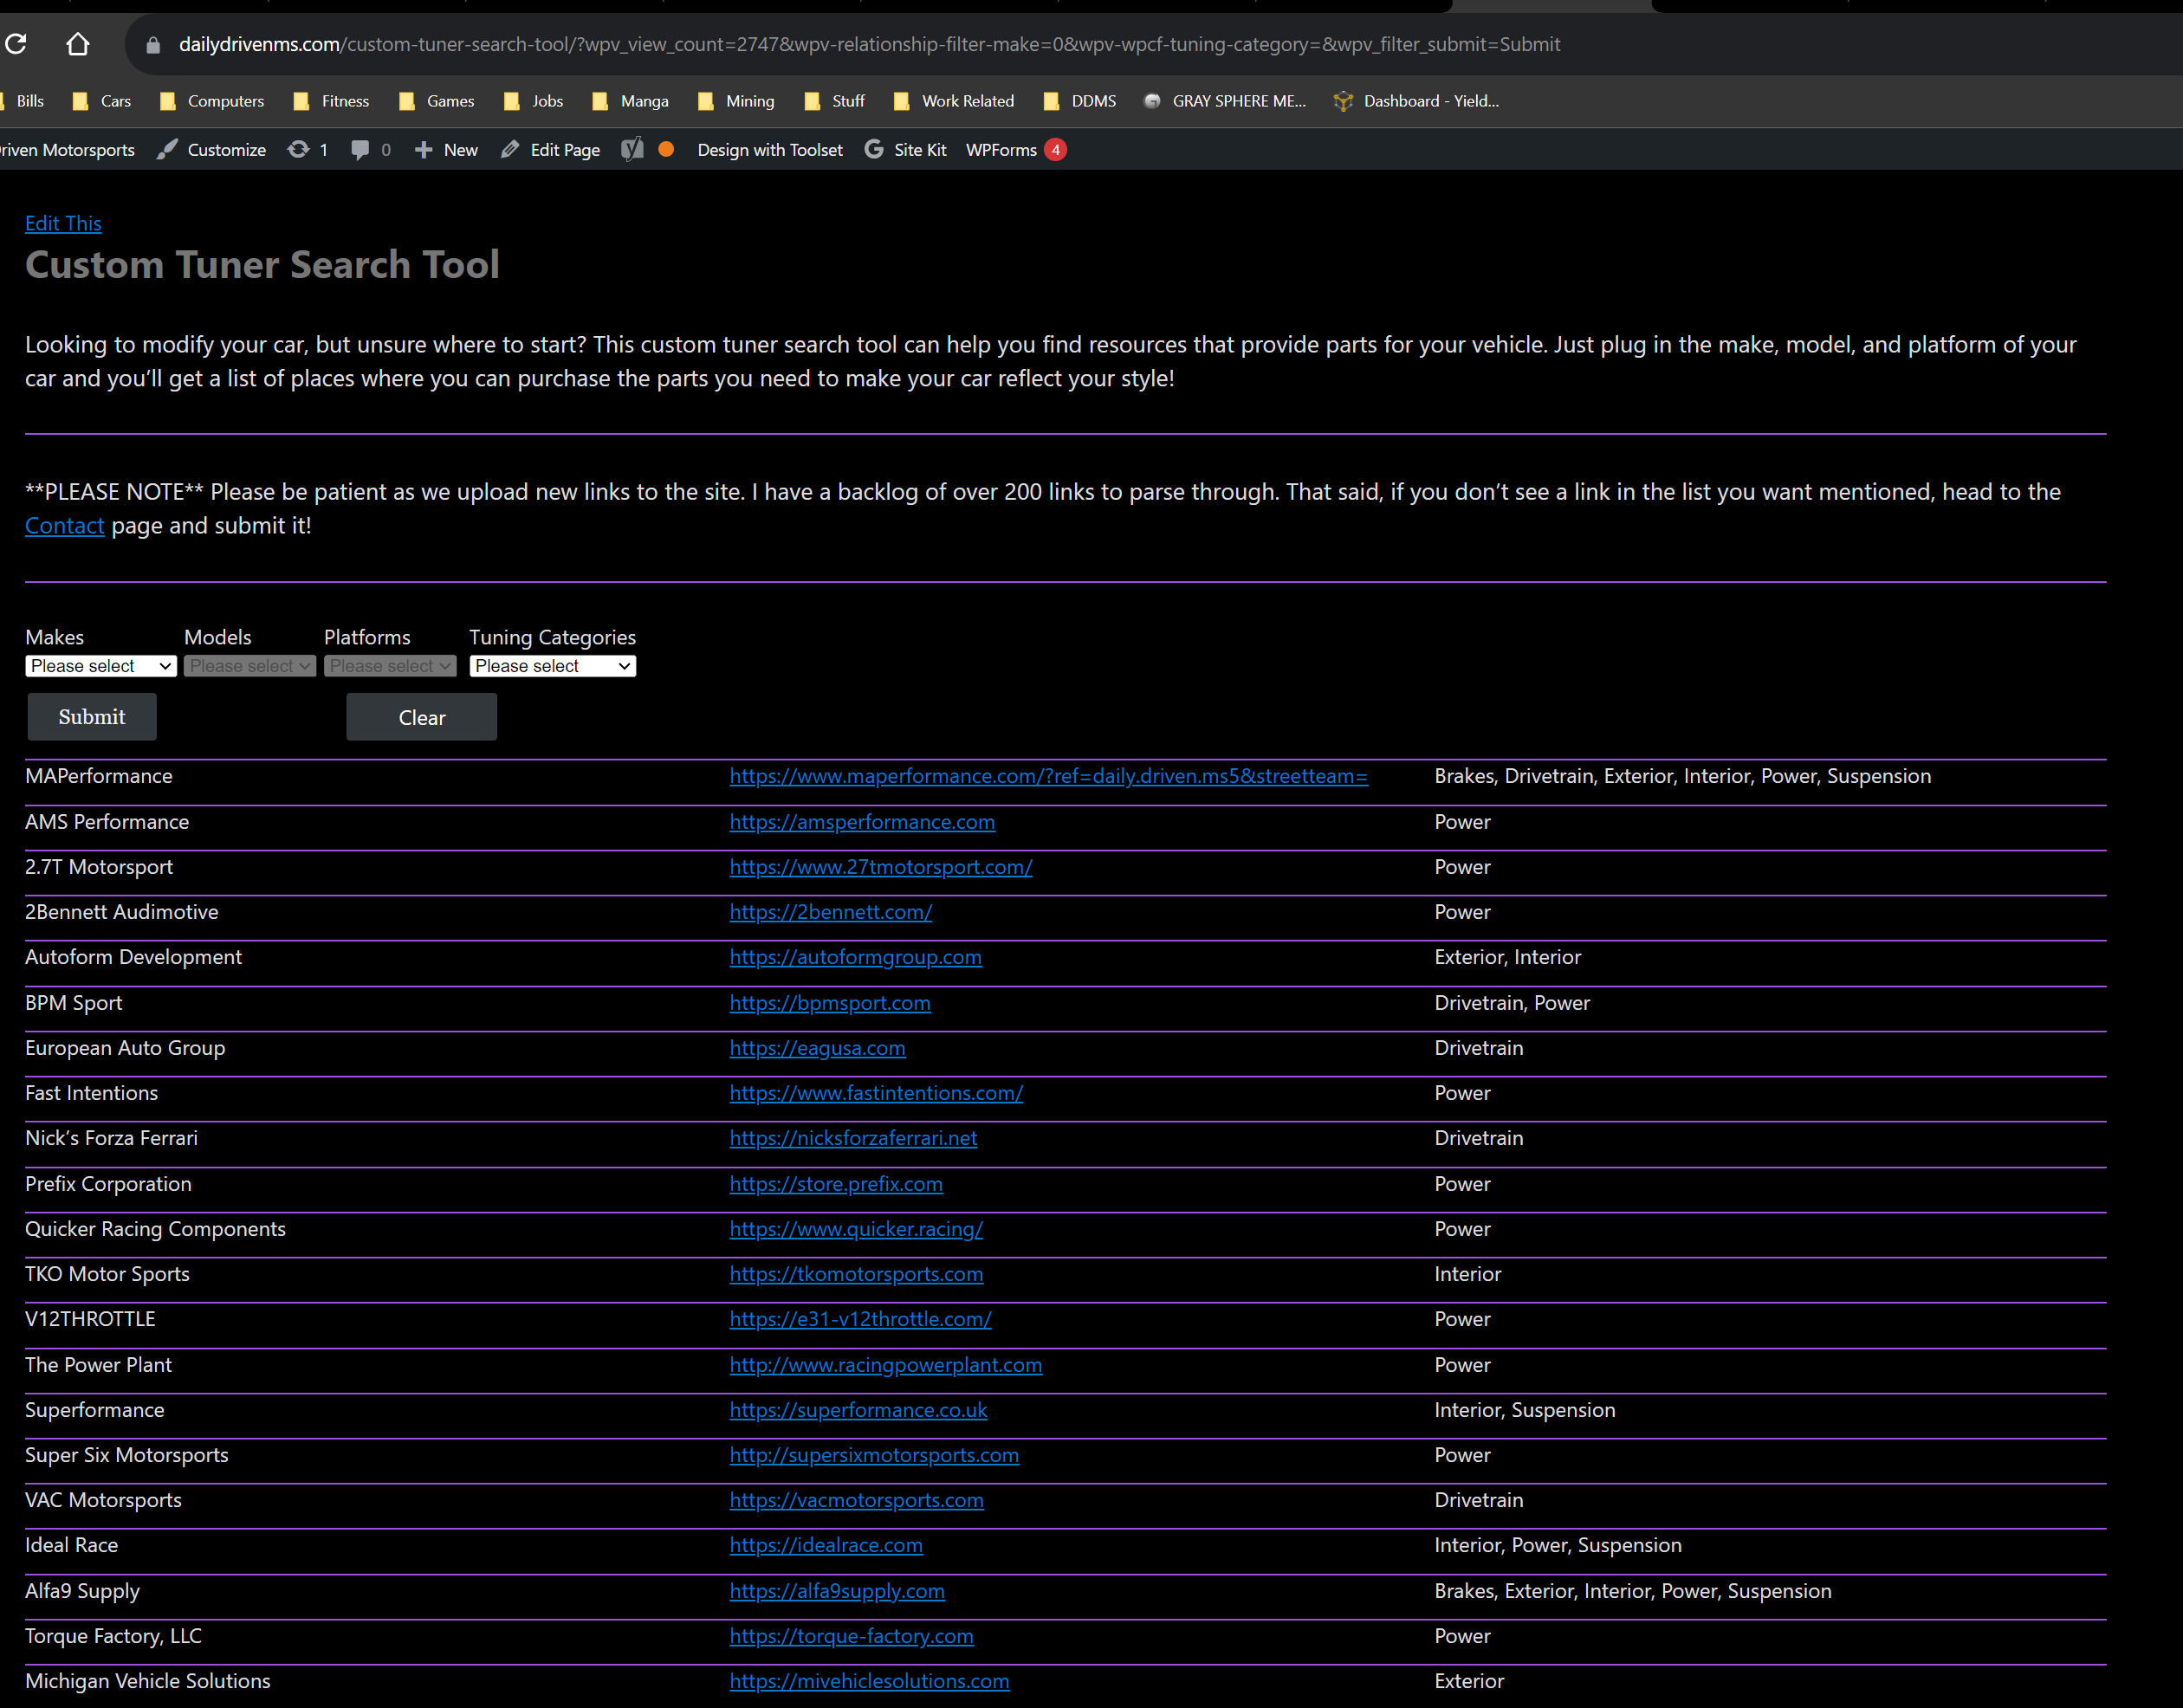Open the Tuning Categories dropdown
Screen dimensions: 2183x1708
(x=553, y=666)
